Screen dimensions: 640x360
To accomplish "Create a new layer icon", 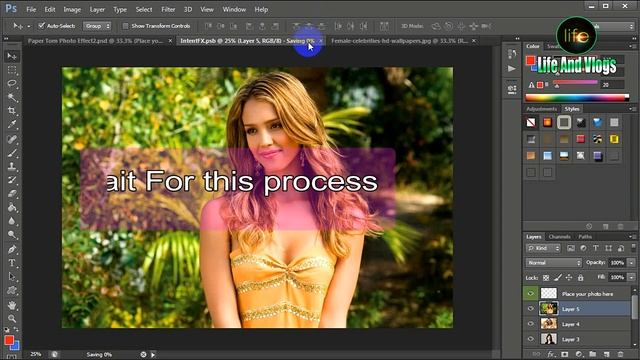I will (607, 354).
